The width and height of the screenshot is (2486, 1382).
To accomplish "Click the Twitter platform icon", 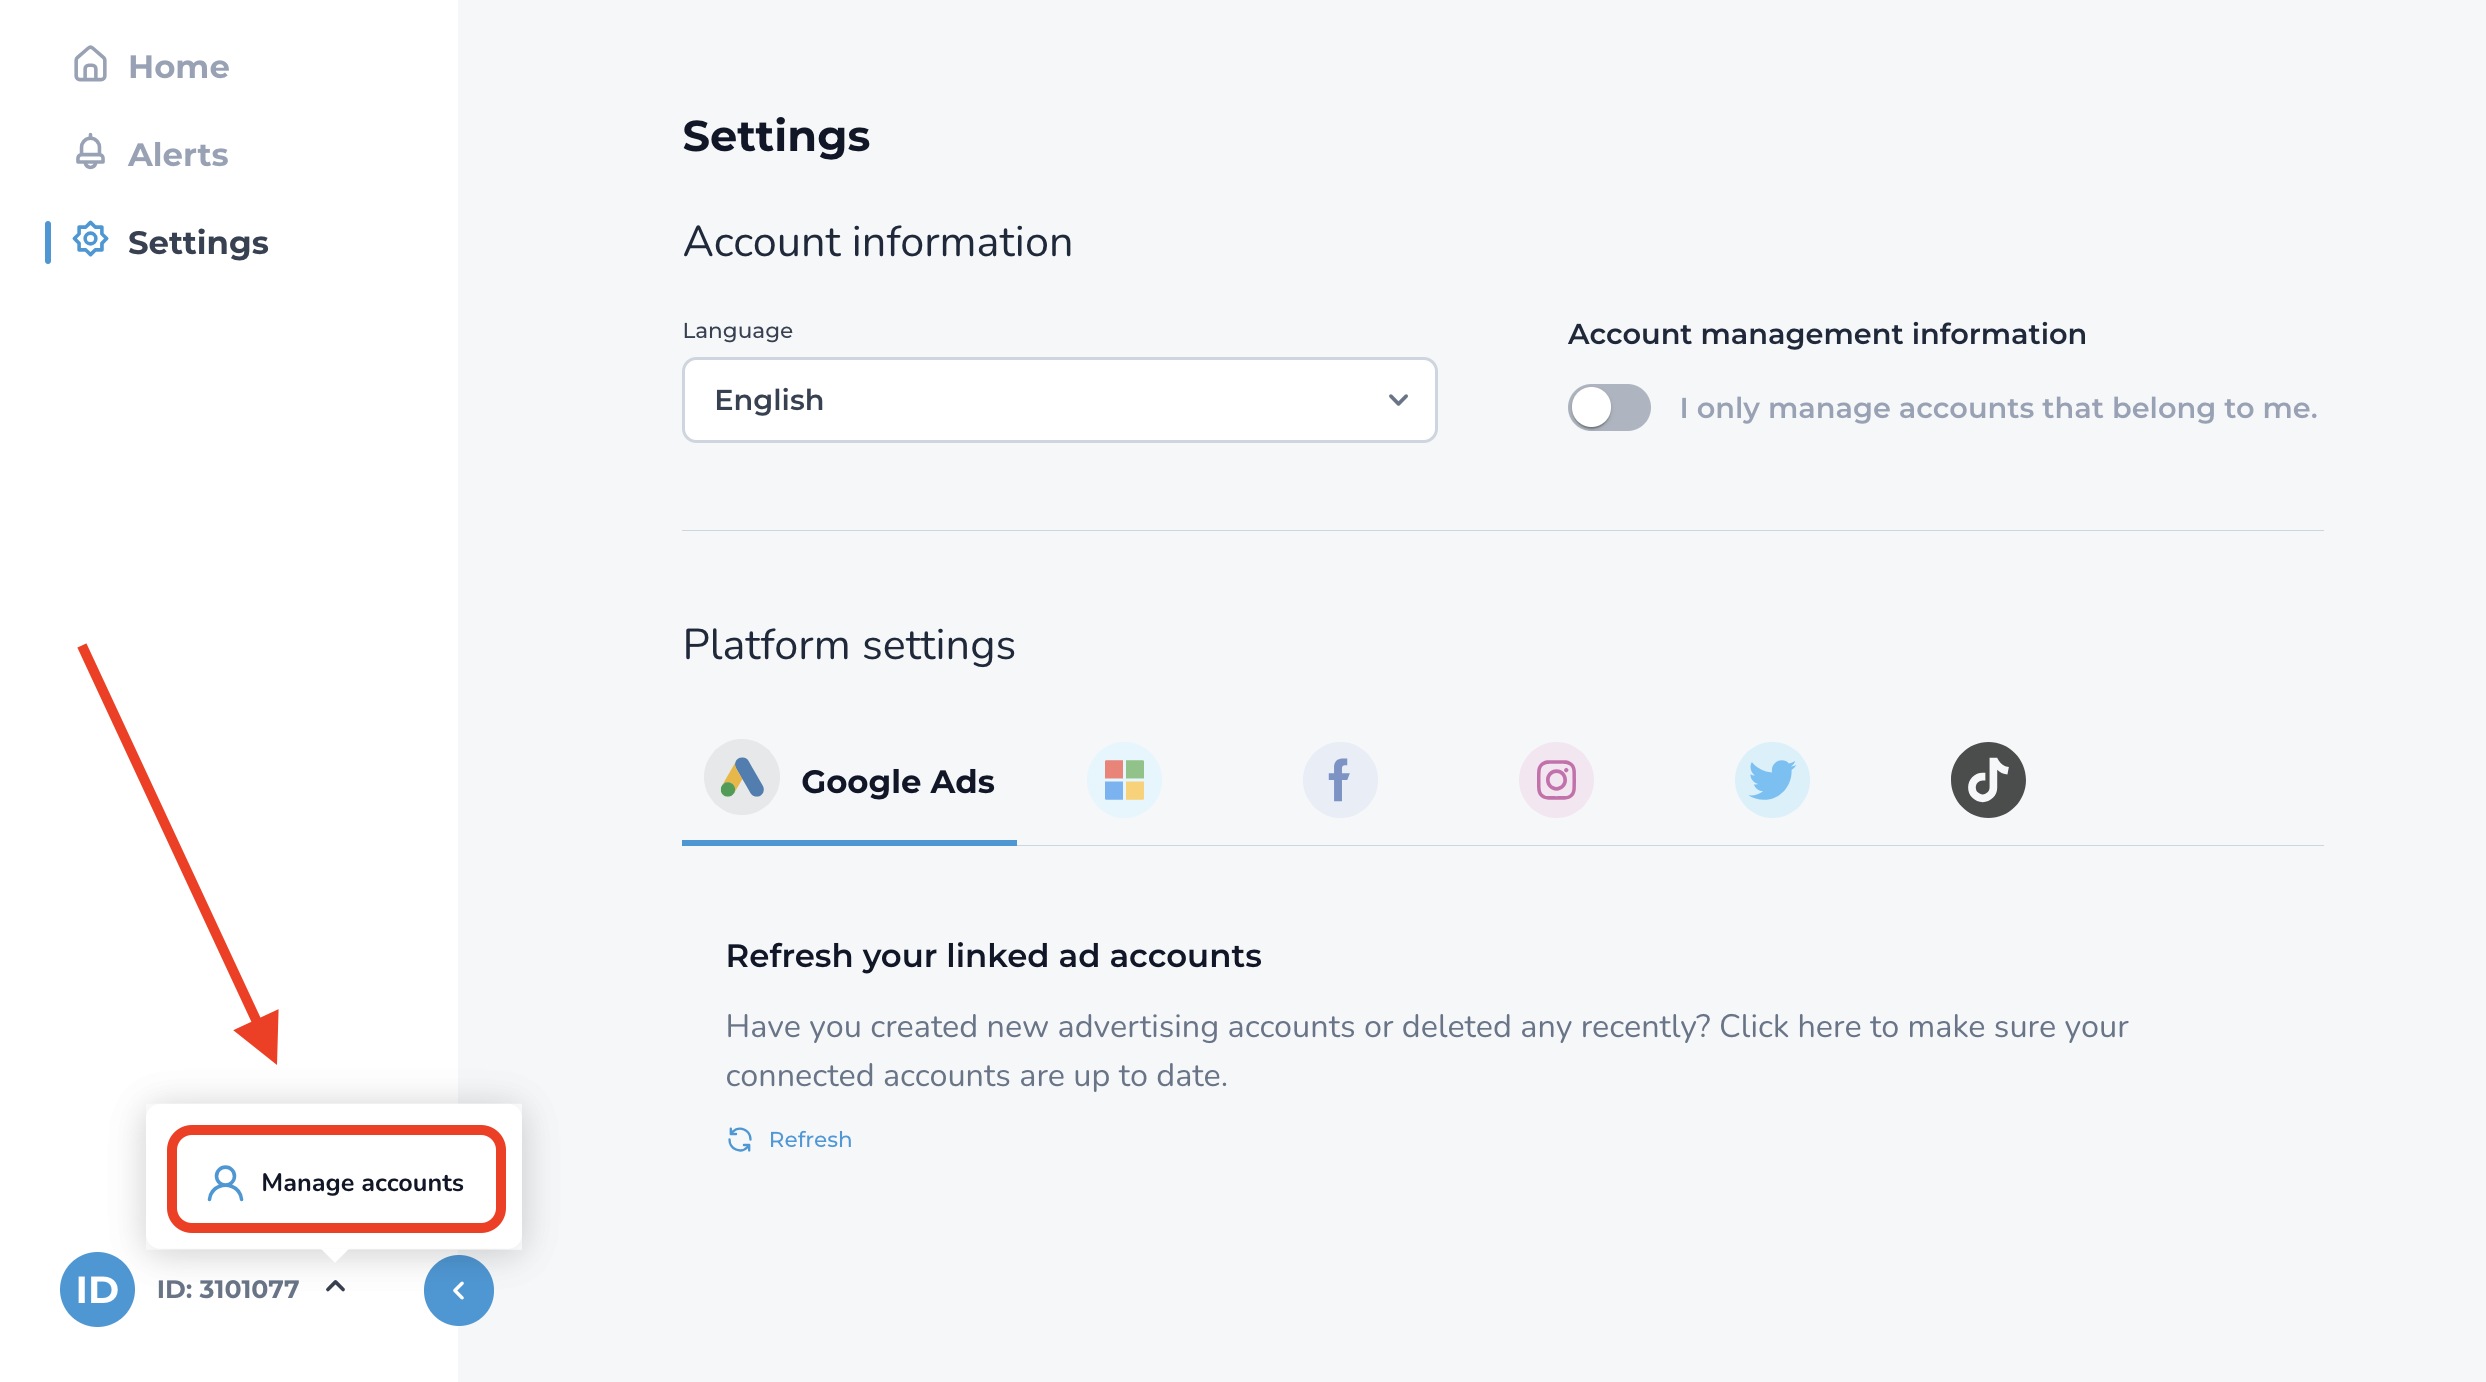I will pyautogui.click(x=1771, y=781).
